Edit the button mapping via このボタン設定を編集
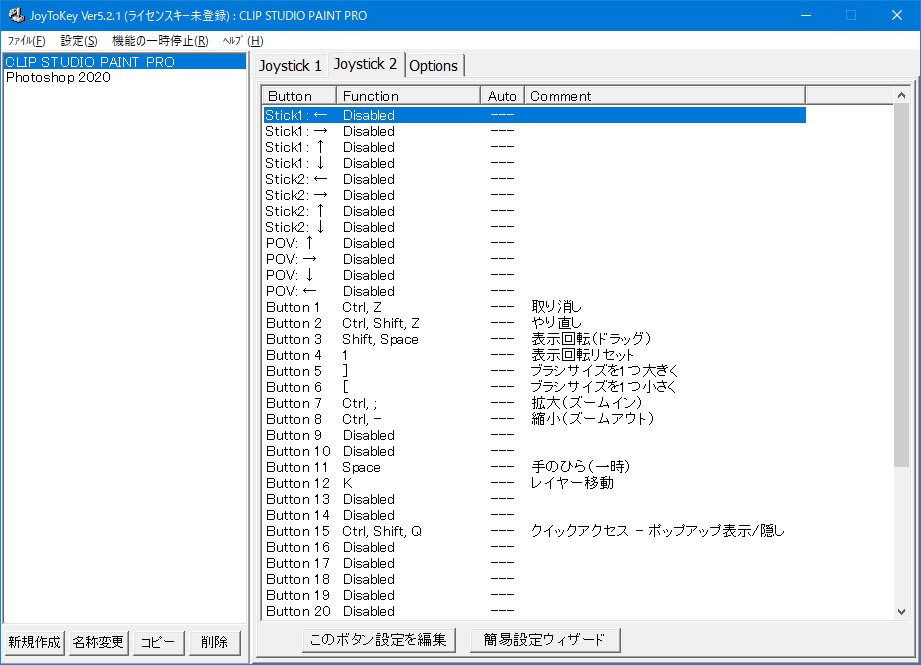 379,639
